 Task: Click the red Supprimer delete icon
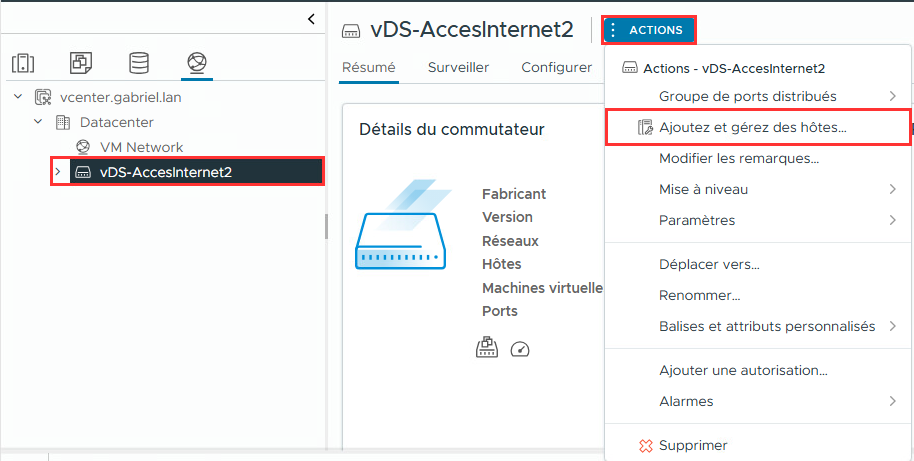[645, 445]
